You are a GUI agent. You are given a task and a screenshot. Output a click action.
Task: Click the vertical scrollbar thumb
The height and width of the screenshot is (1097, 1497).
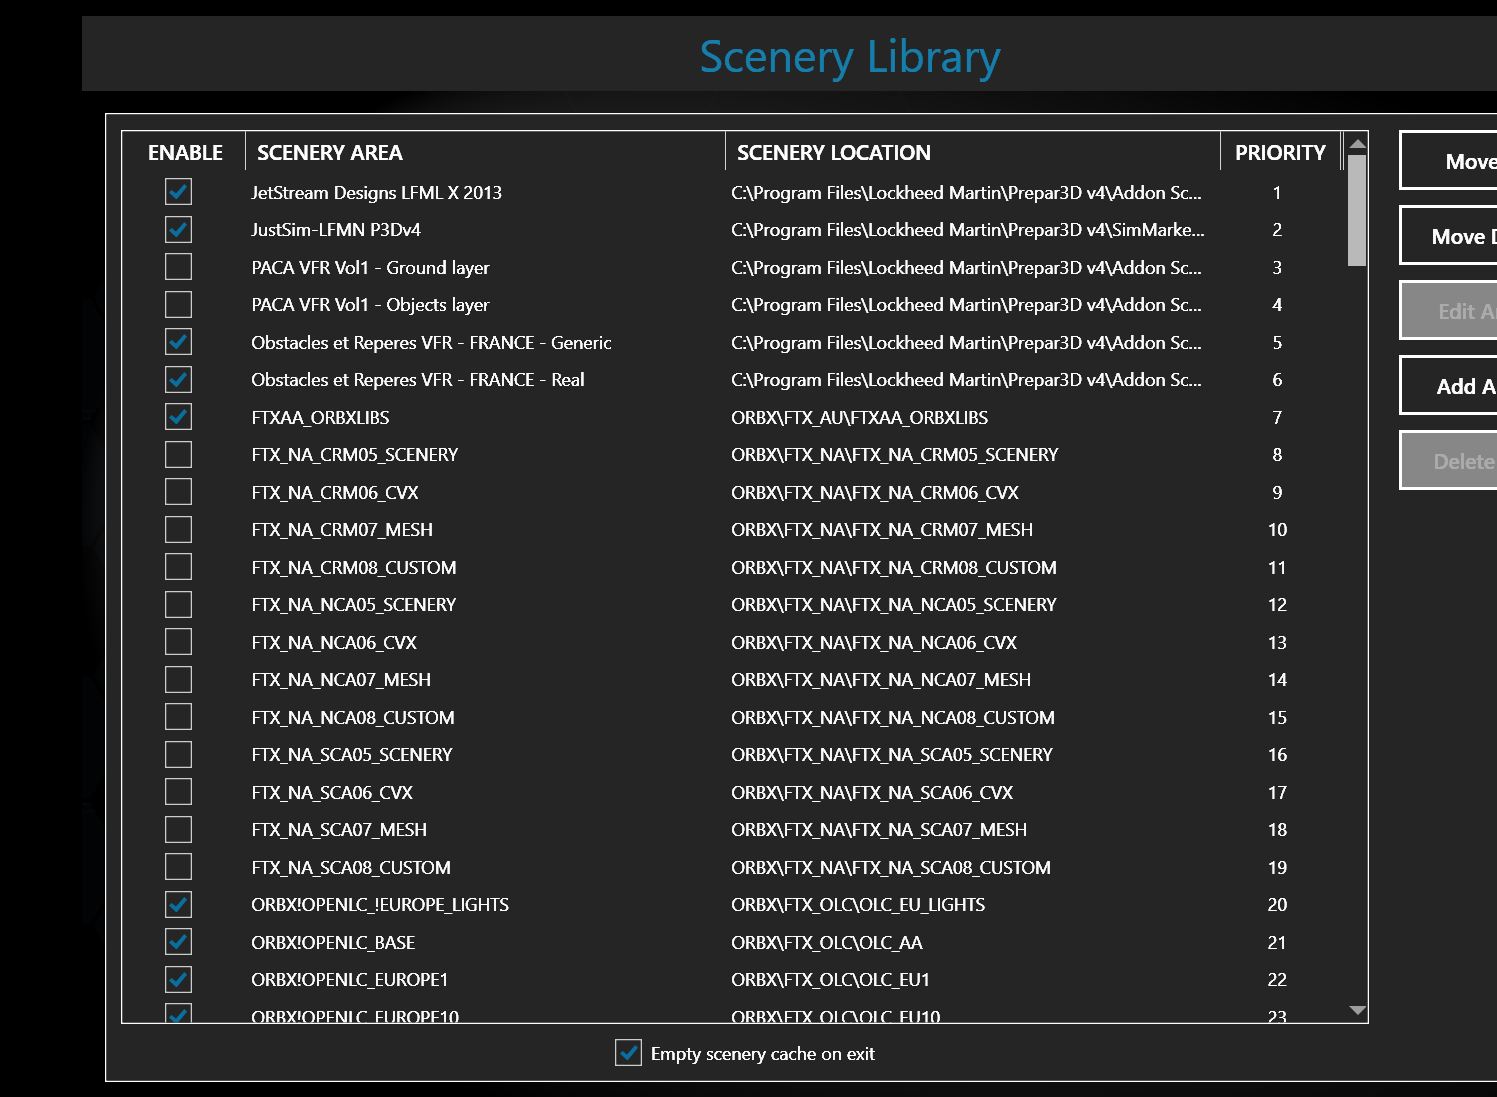tap(1356, 210)
